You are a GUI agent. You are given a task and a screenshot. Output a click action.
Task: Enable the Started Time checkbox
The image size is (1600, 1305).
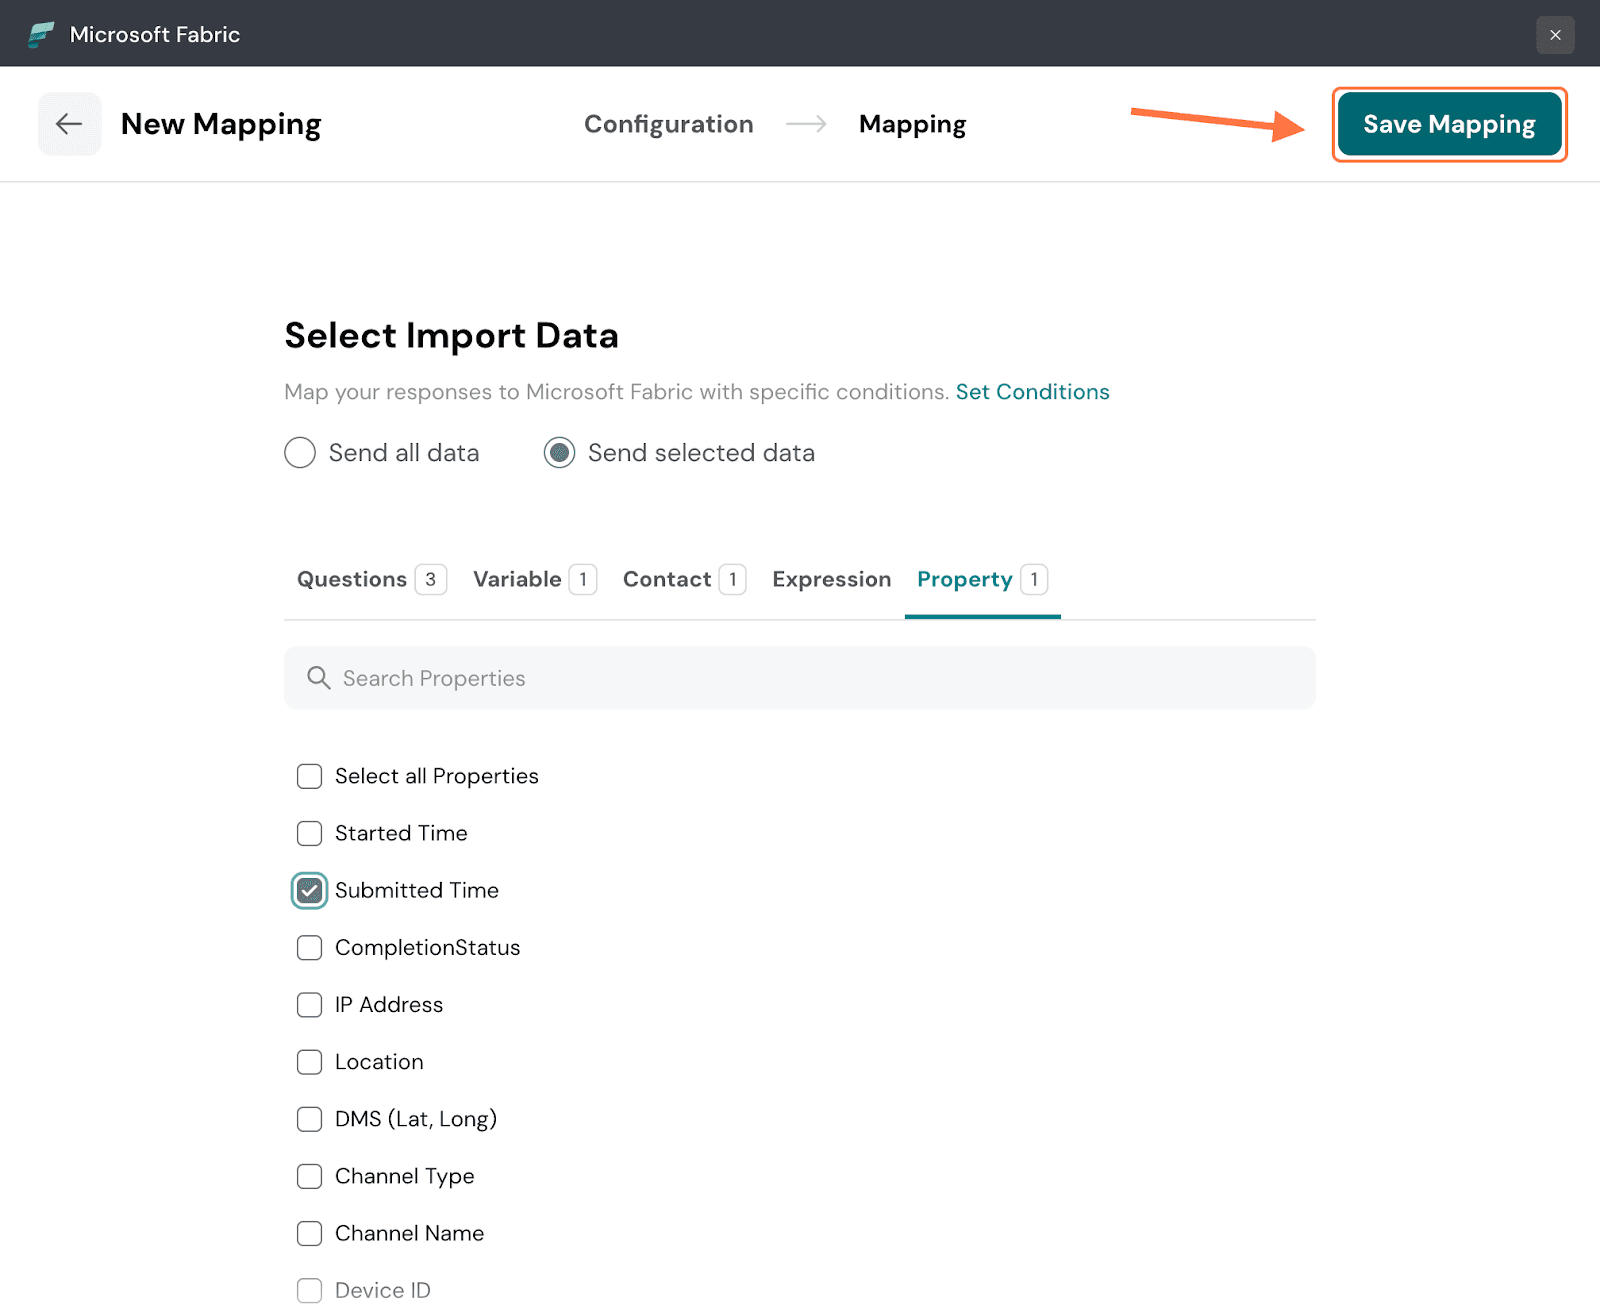(x=310, y=833)
